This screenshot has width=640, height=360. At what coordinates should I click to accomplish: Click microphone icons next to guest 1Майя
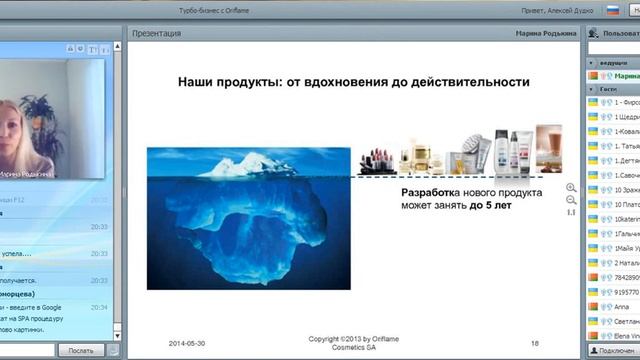pyautogui.click(x=607, y=248)
